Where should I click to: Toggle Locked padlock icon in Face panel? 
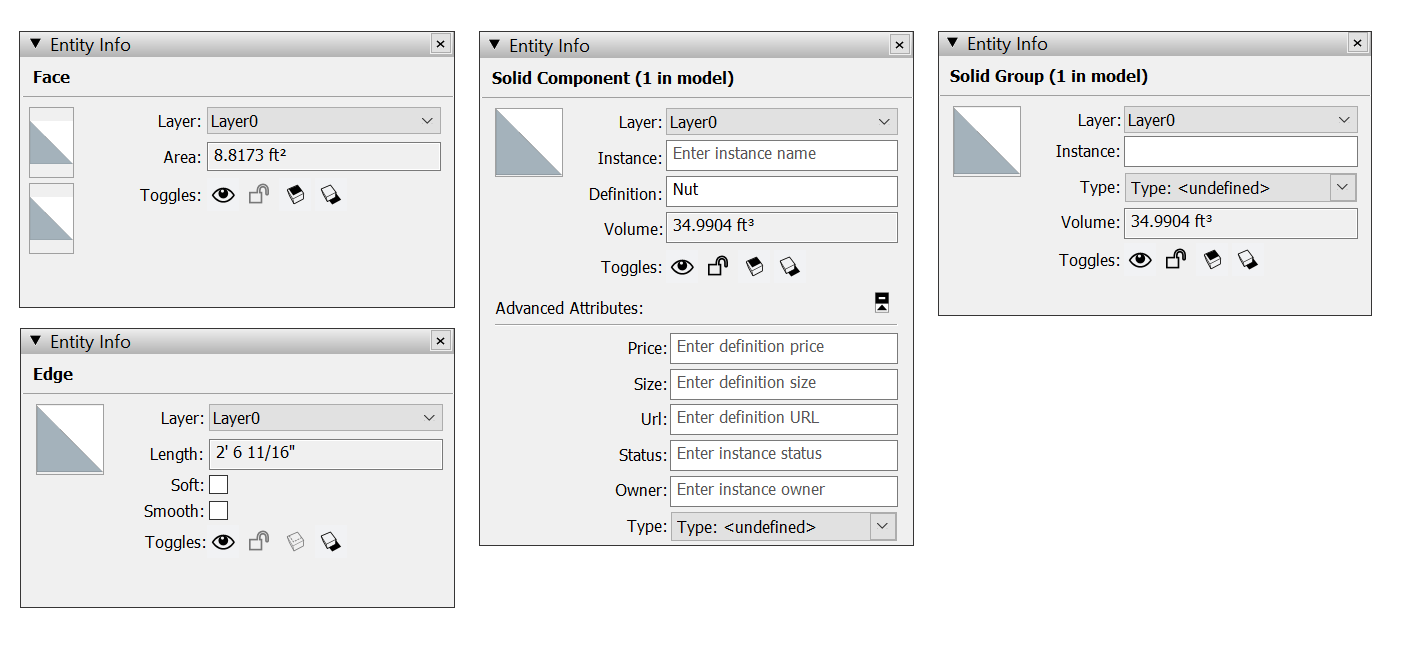[x=259, y=195]
